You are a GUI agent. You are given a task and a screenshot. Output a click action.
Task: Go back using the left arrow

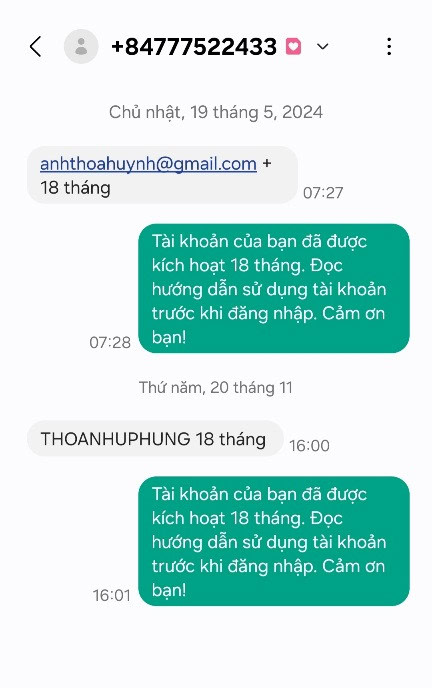tap(36, 47)
